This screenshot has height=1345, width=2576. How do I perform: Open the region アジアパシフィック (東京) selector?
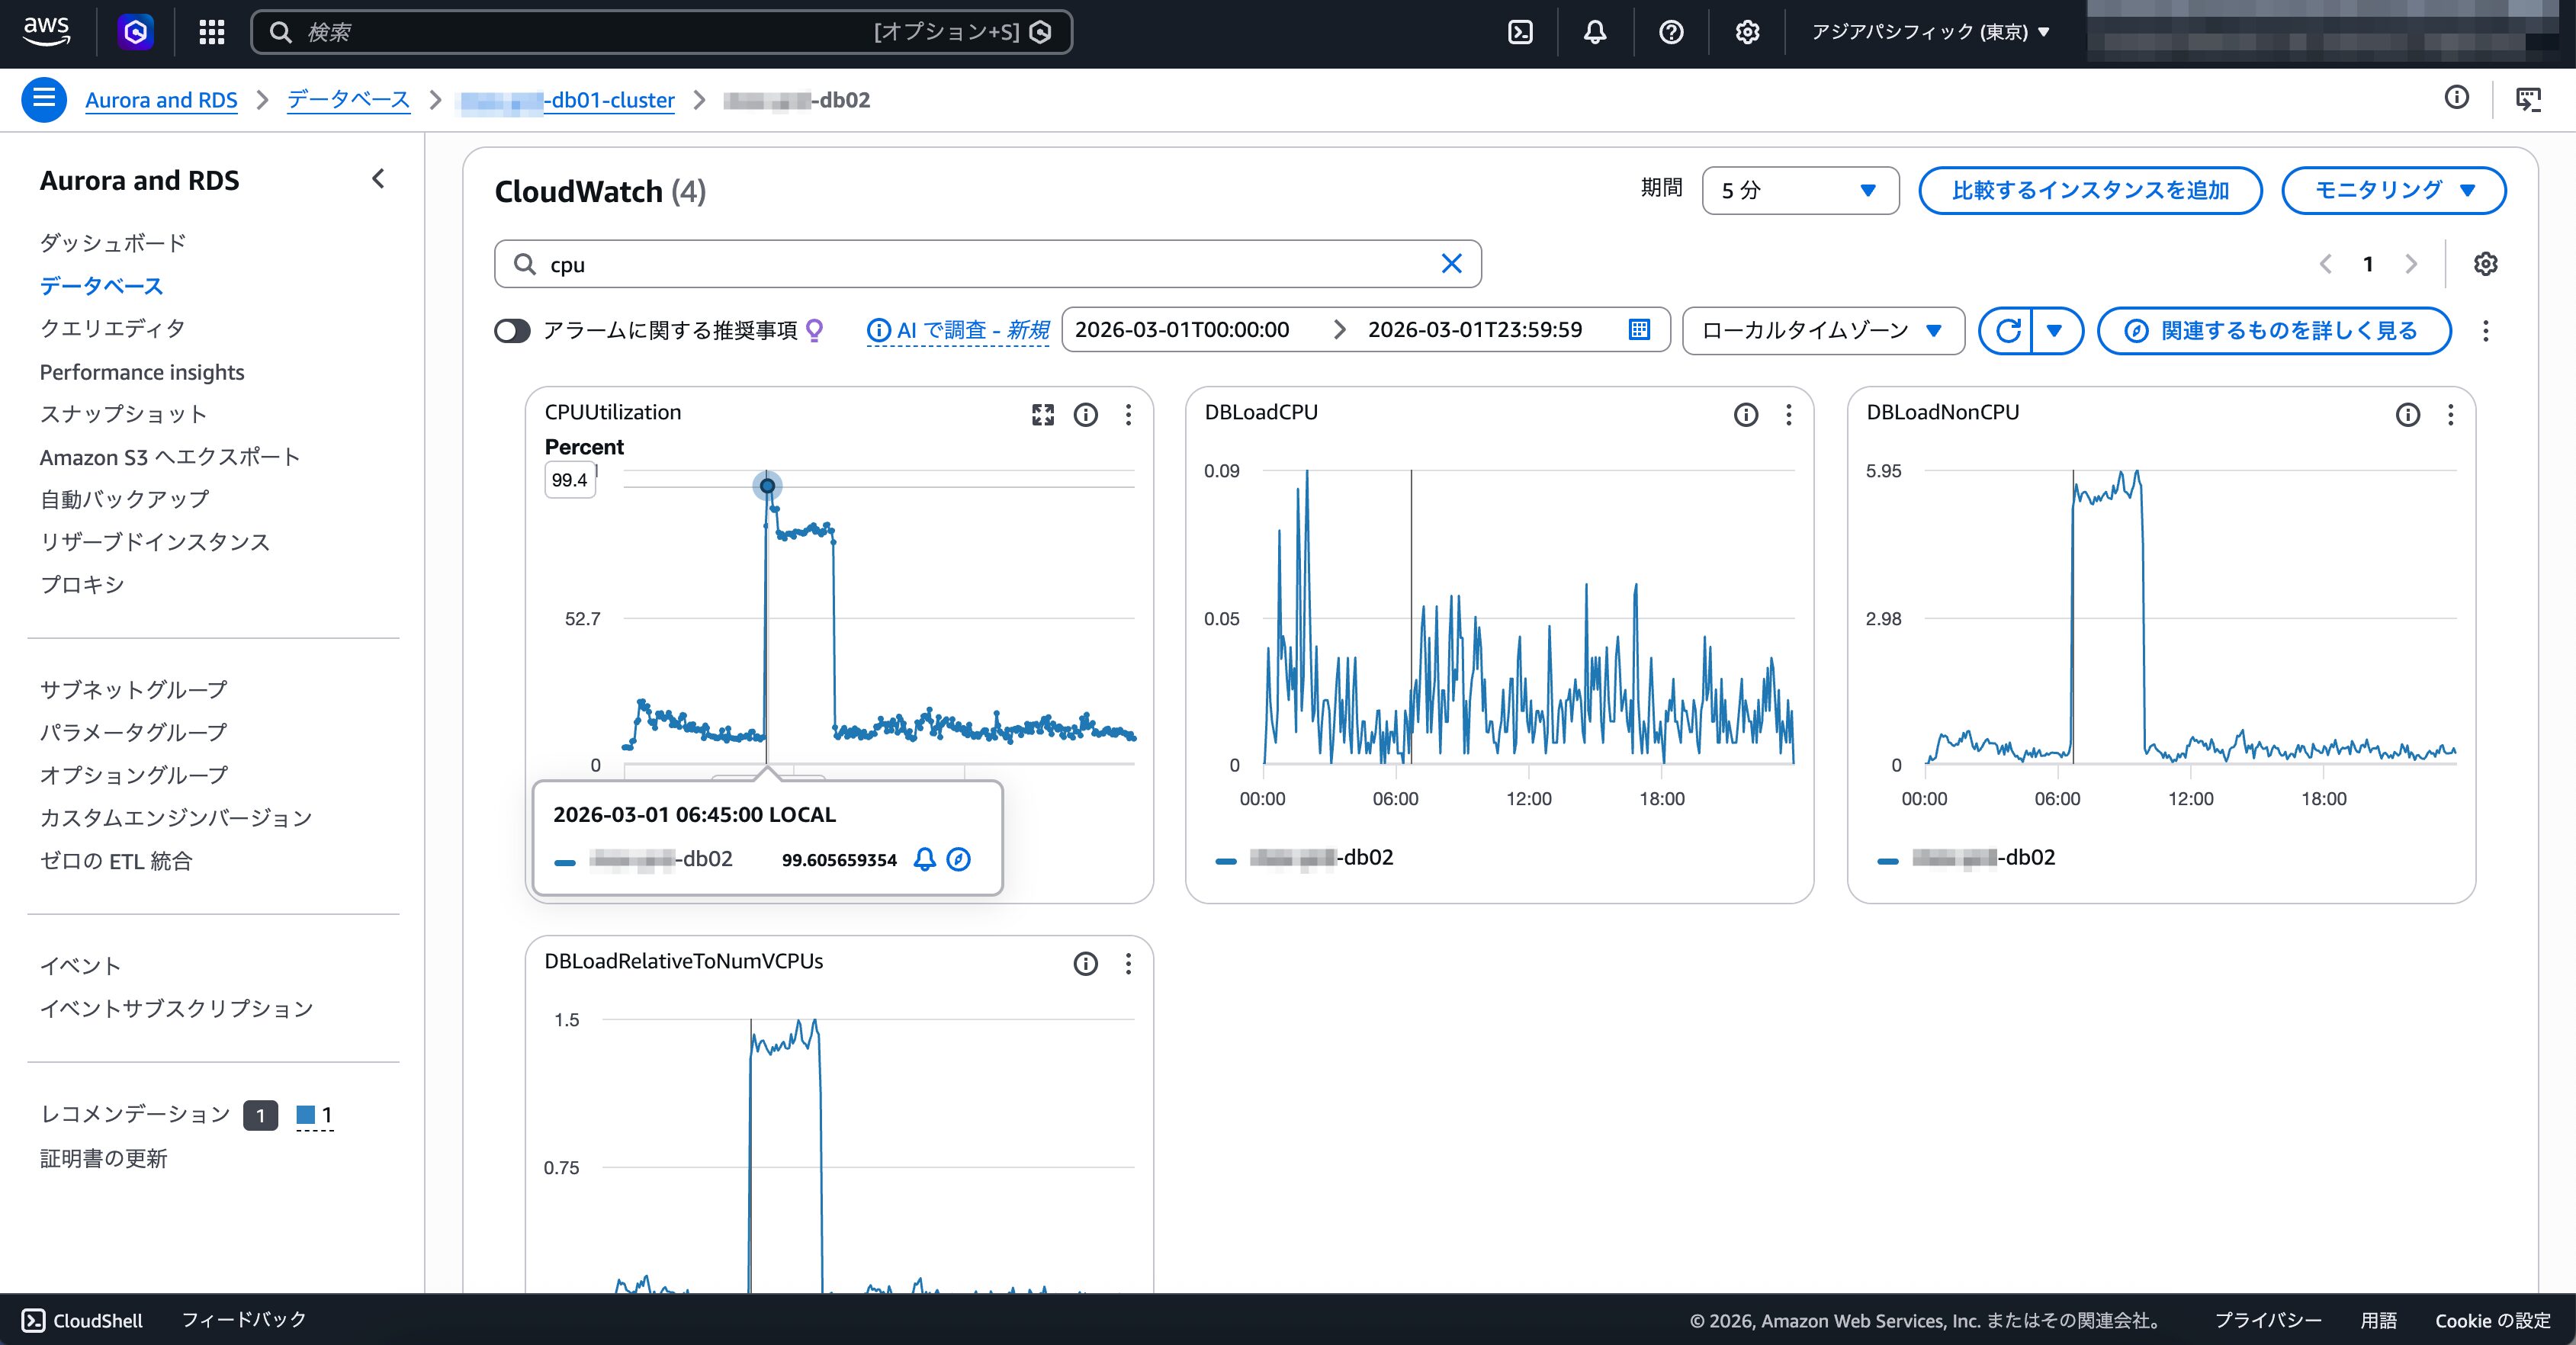[1931, 32]
